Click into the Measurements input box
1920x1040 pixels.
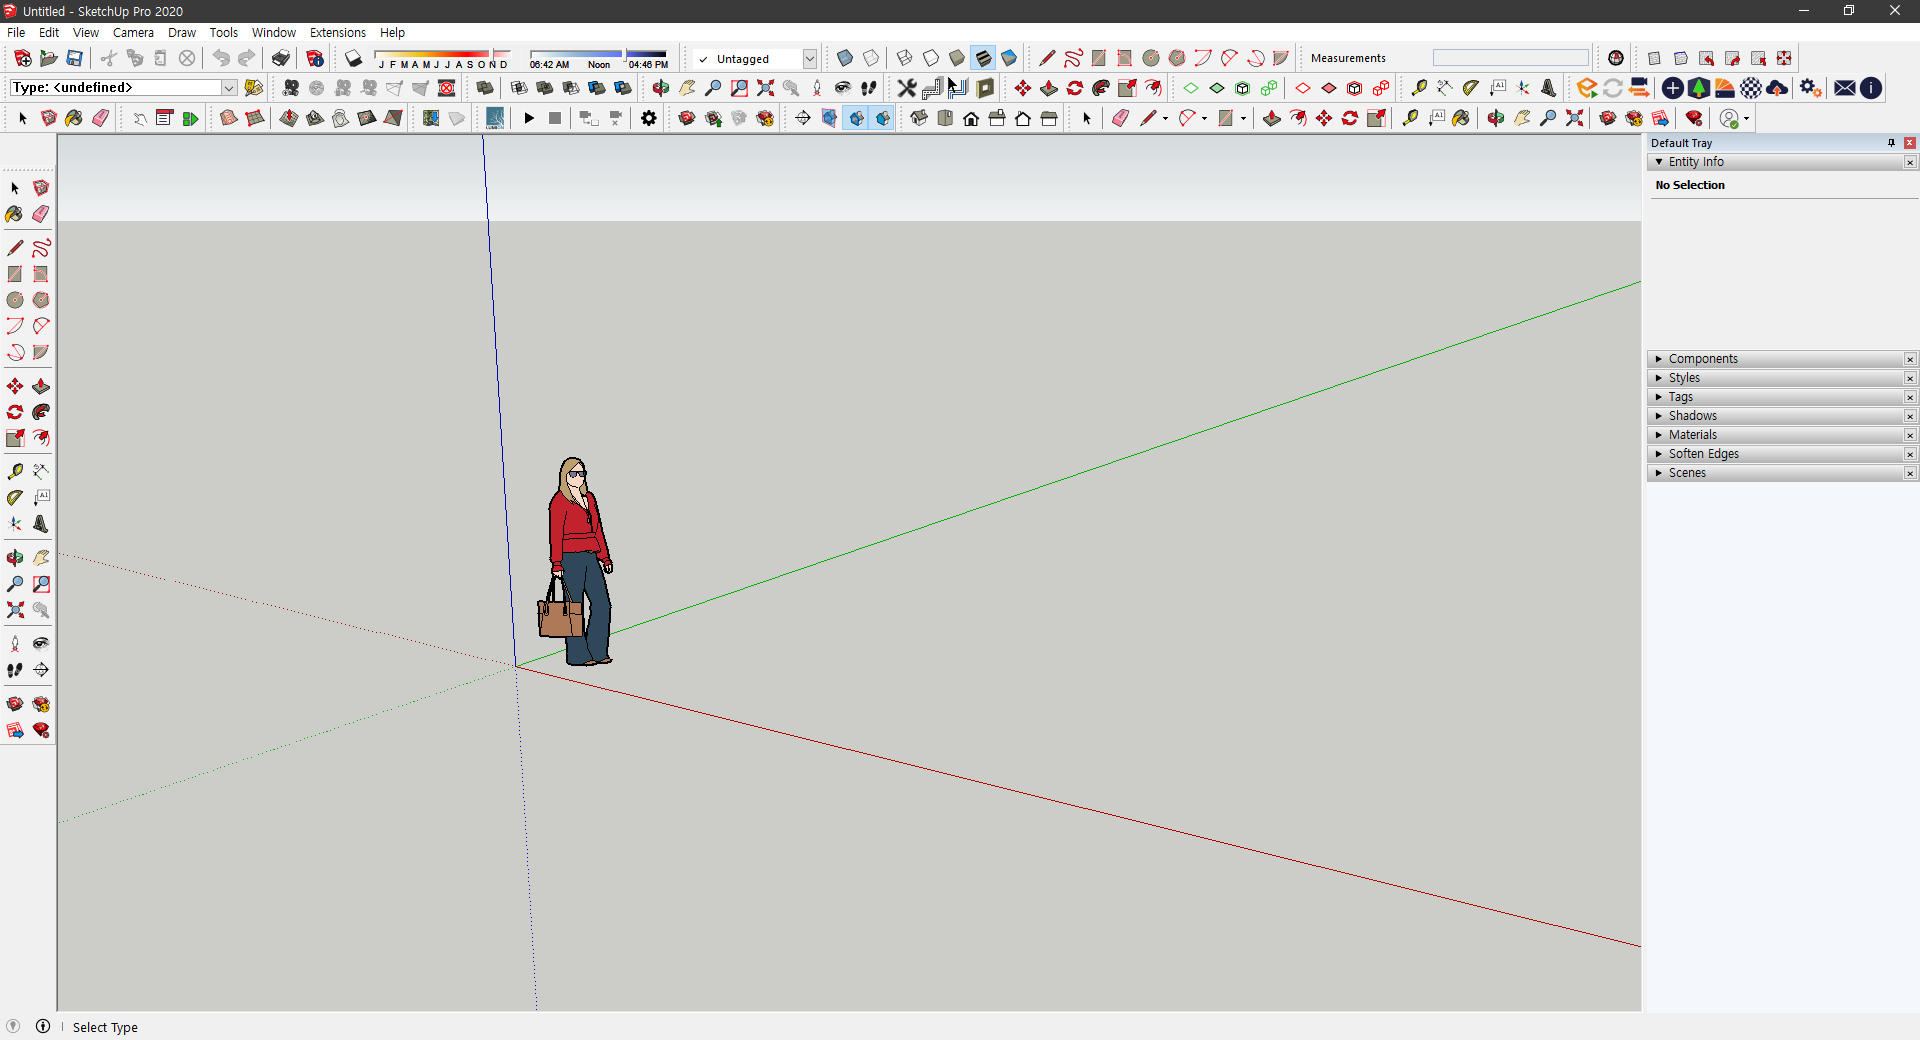pos(1510,58)
